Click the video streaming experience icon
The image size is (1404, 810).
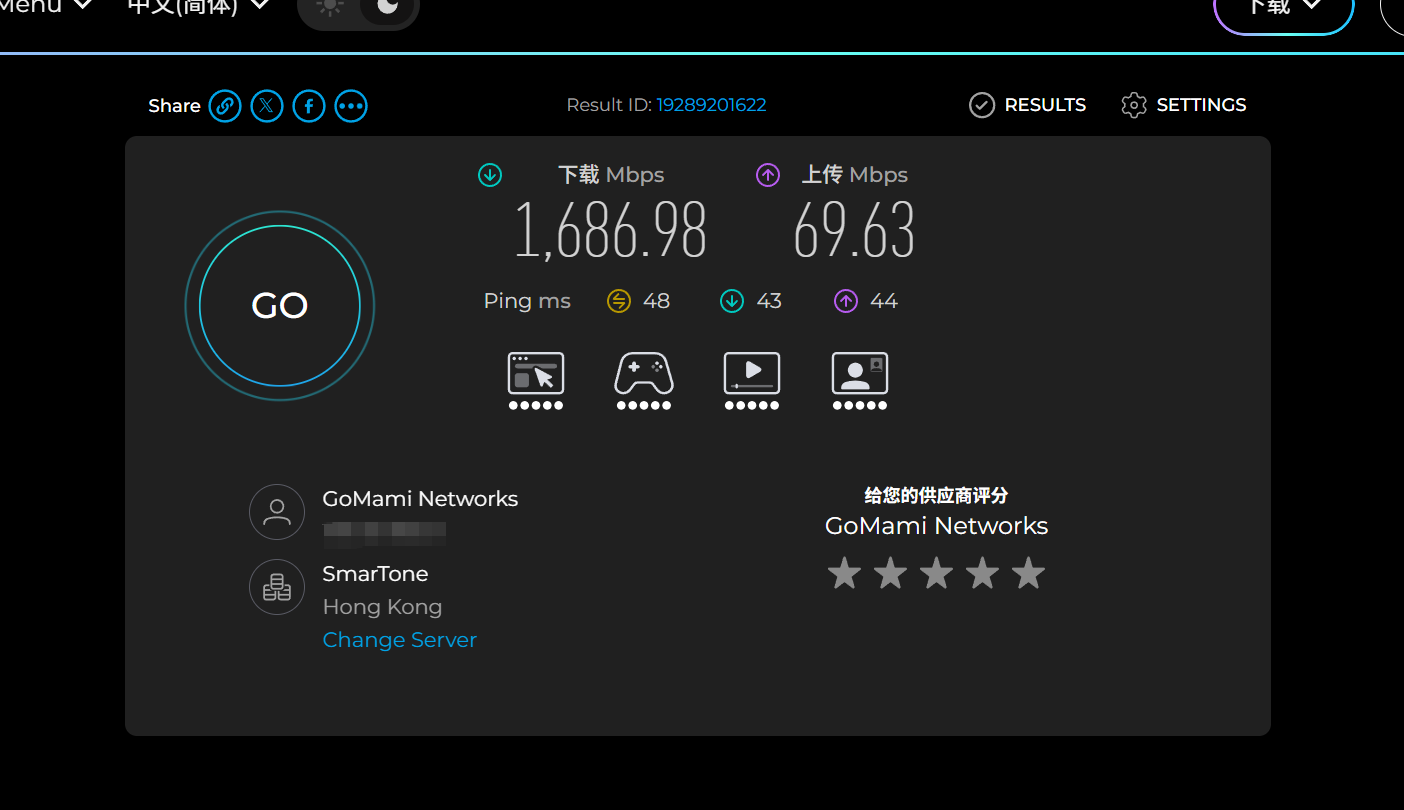pyautogui.click(x=752, y=381)
